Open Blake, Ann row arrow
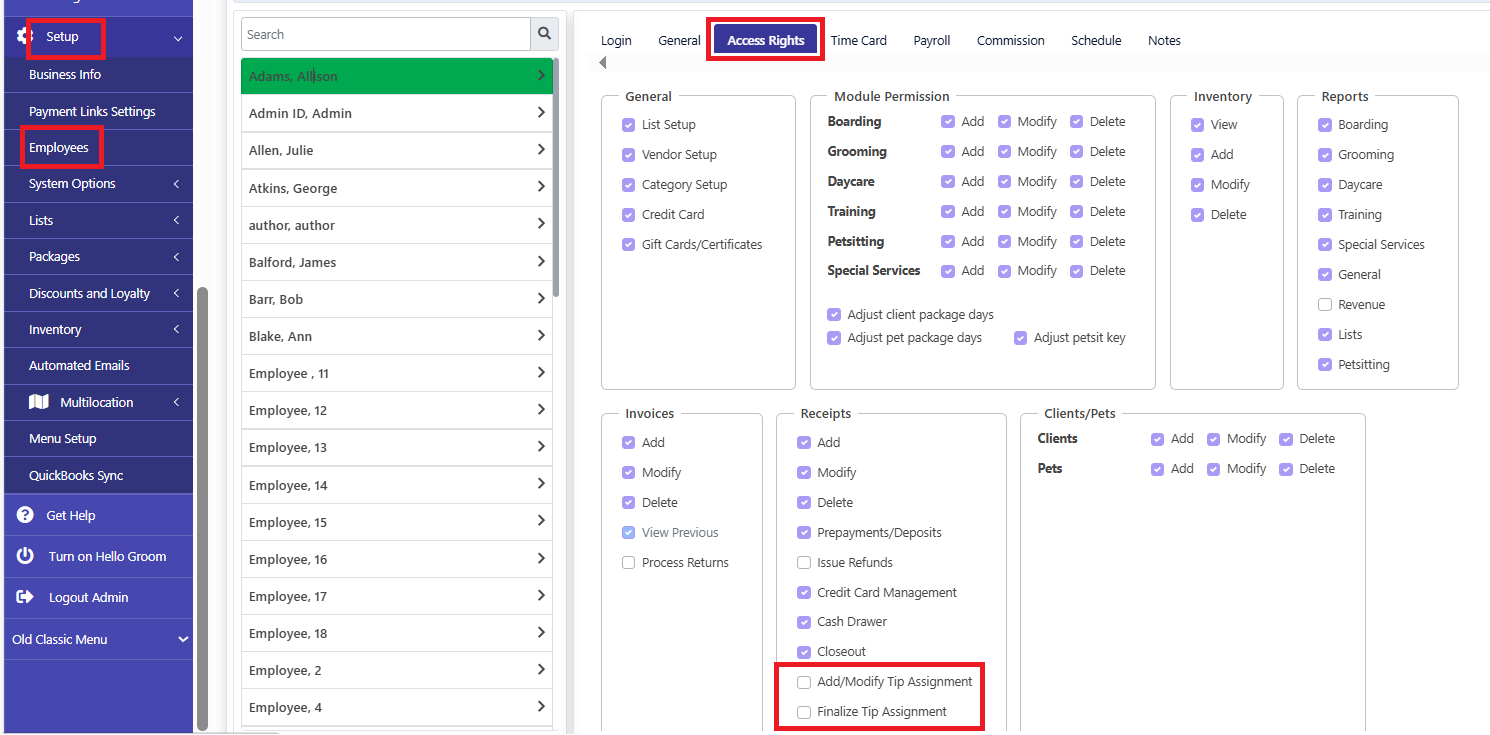 pyautogui.click(x=541, y=335)
